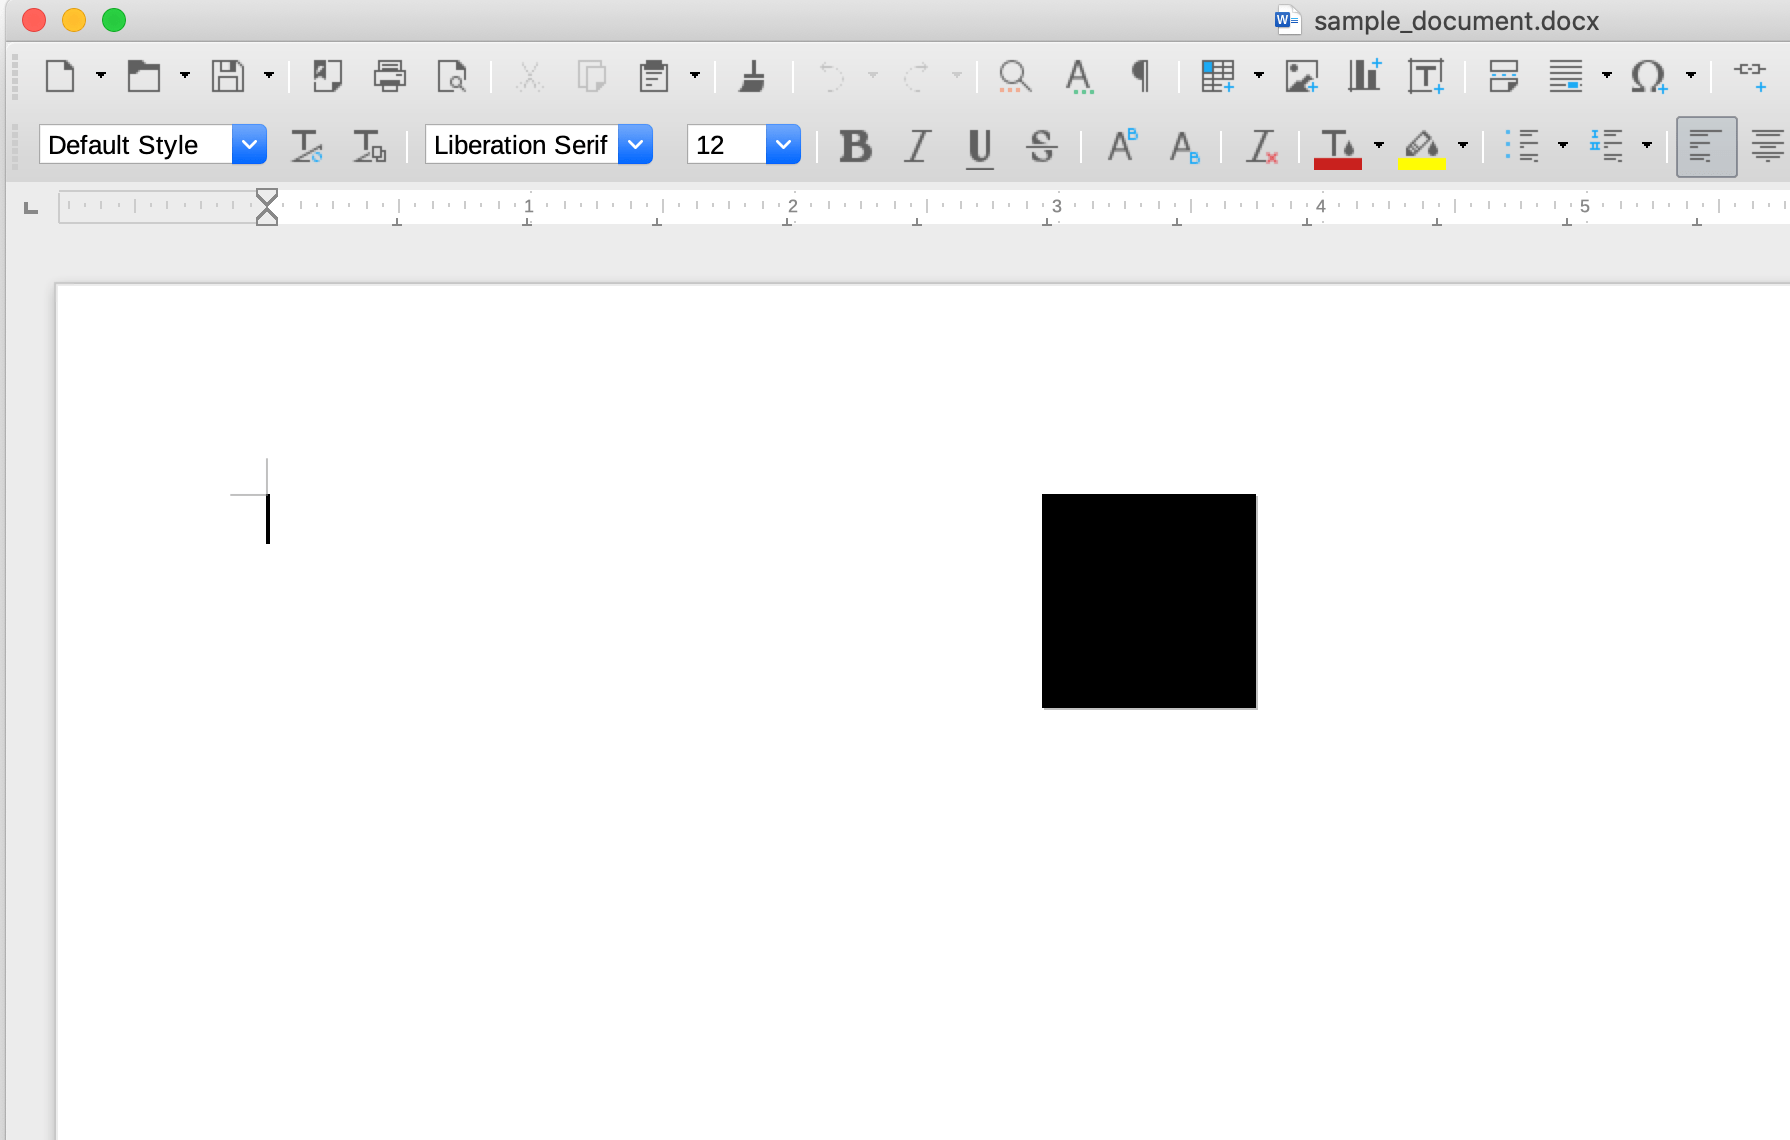This screenshot has height=1140, width=1790.
Task: Open the font color dropdown arrow
Action: coord(1379,146)
